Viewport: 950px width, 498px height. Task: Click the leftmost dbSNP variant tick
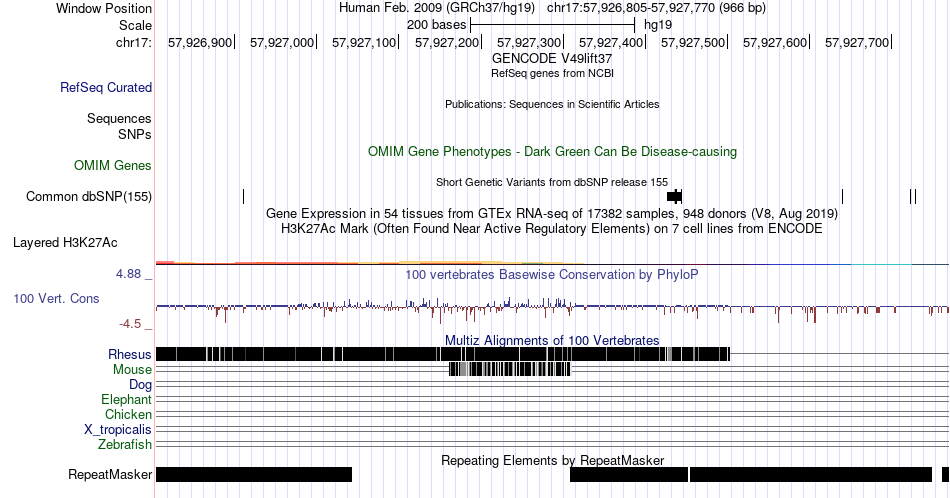point(244,196)
